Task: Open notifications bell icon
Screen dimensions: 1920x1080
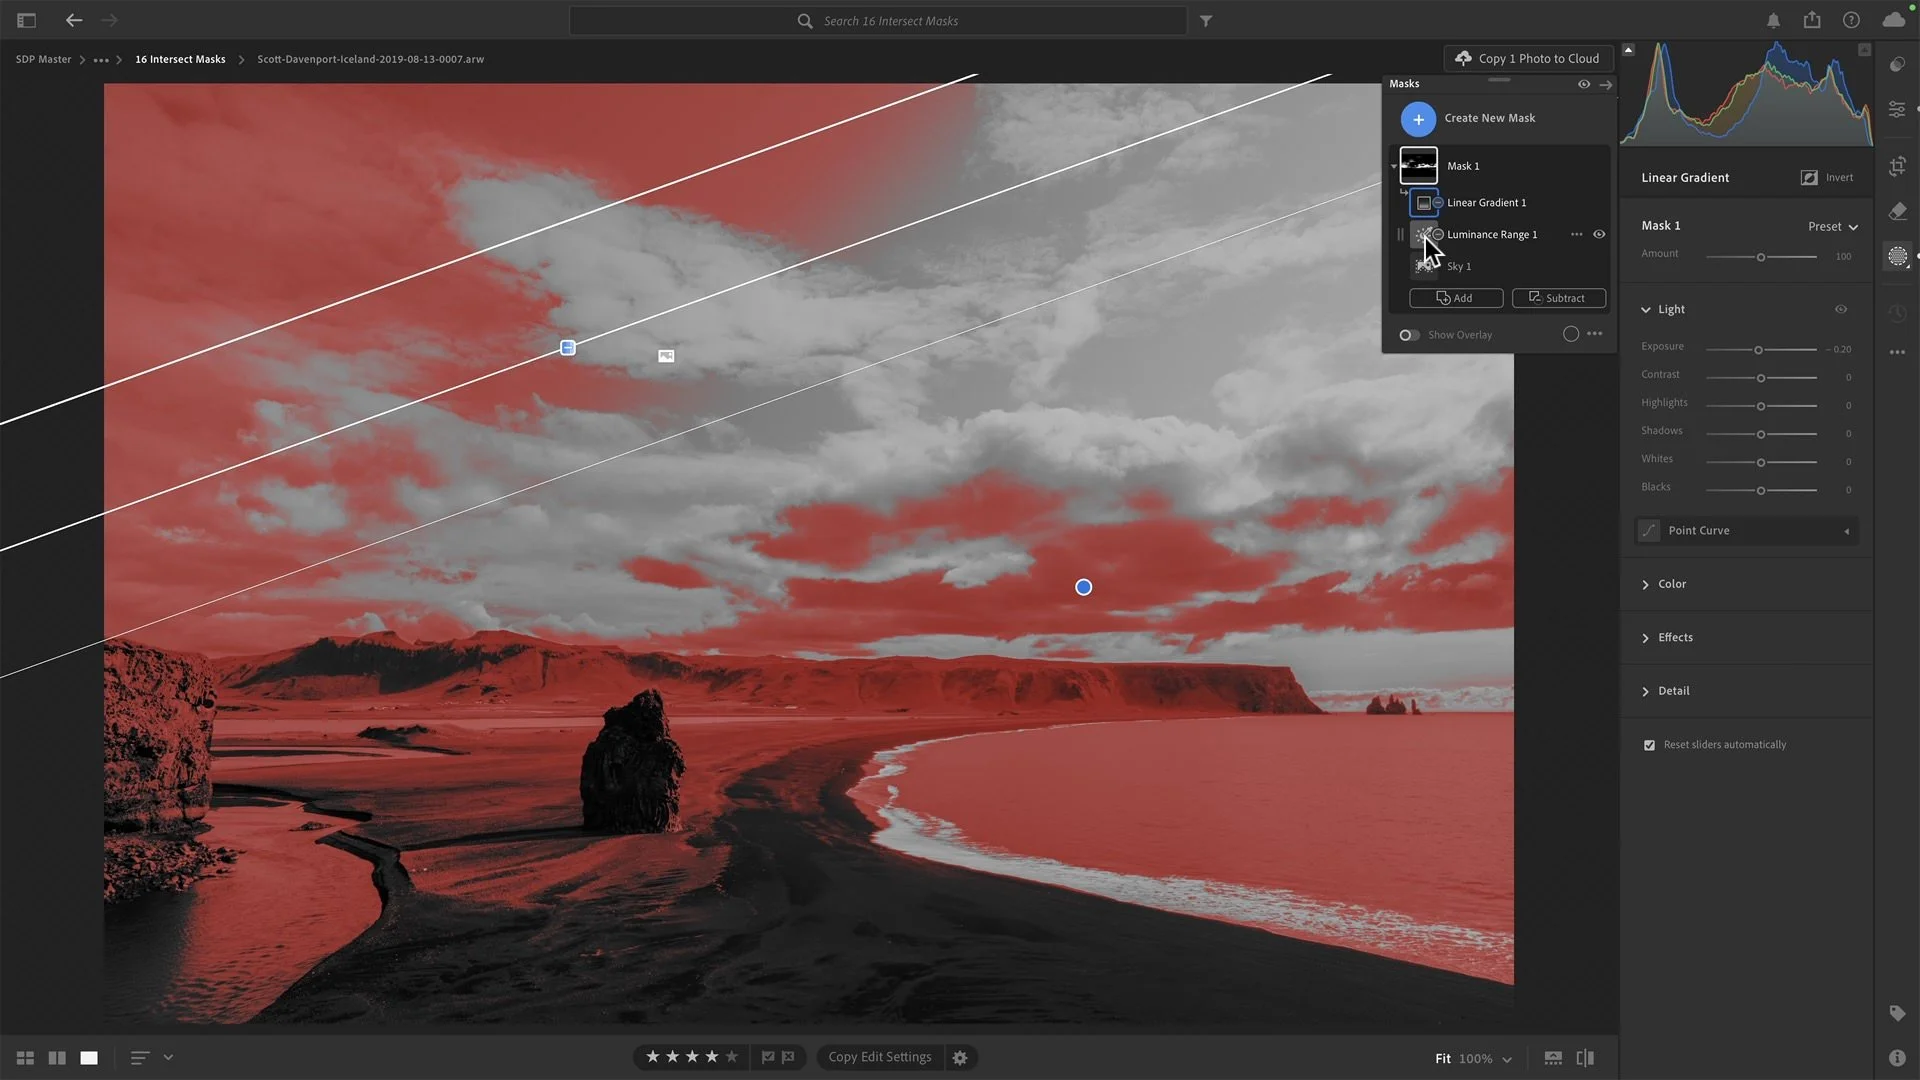Action: [1773, 20]
